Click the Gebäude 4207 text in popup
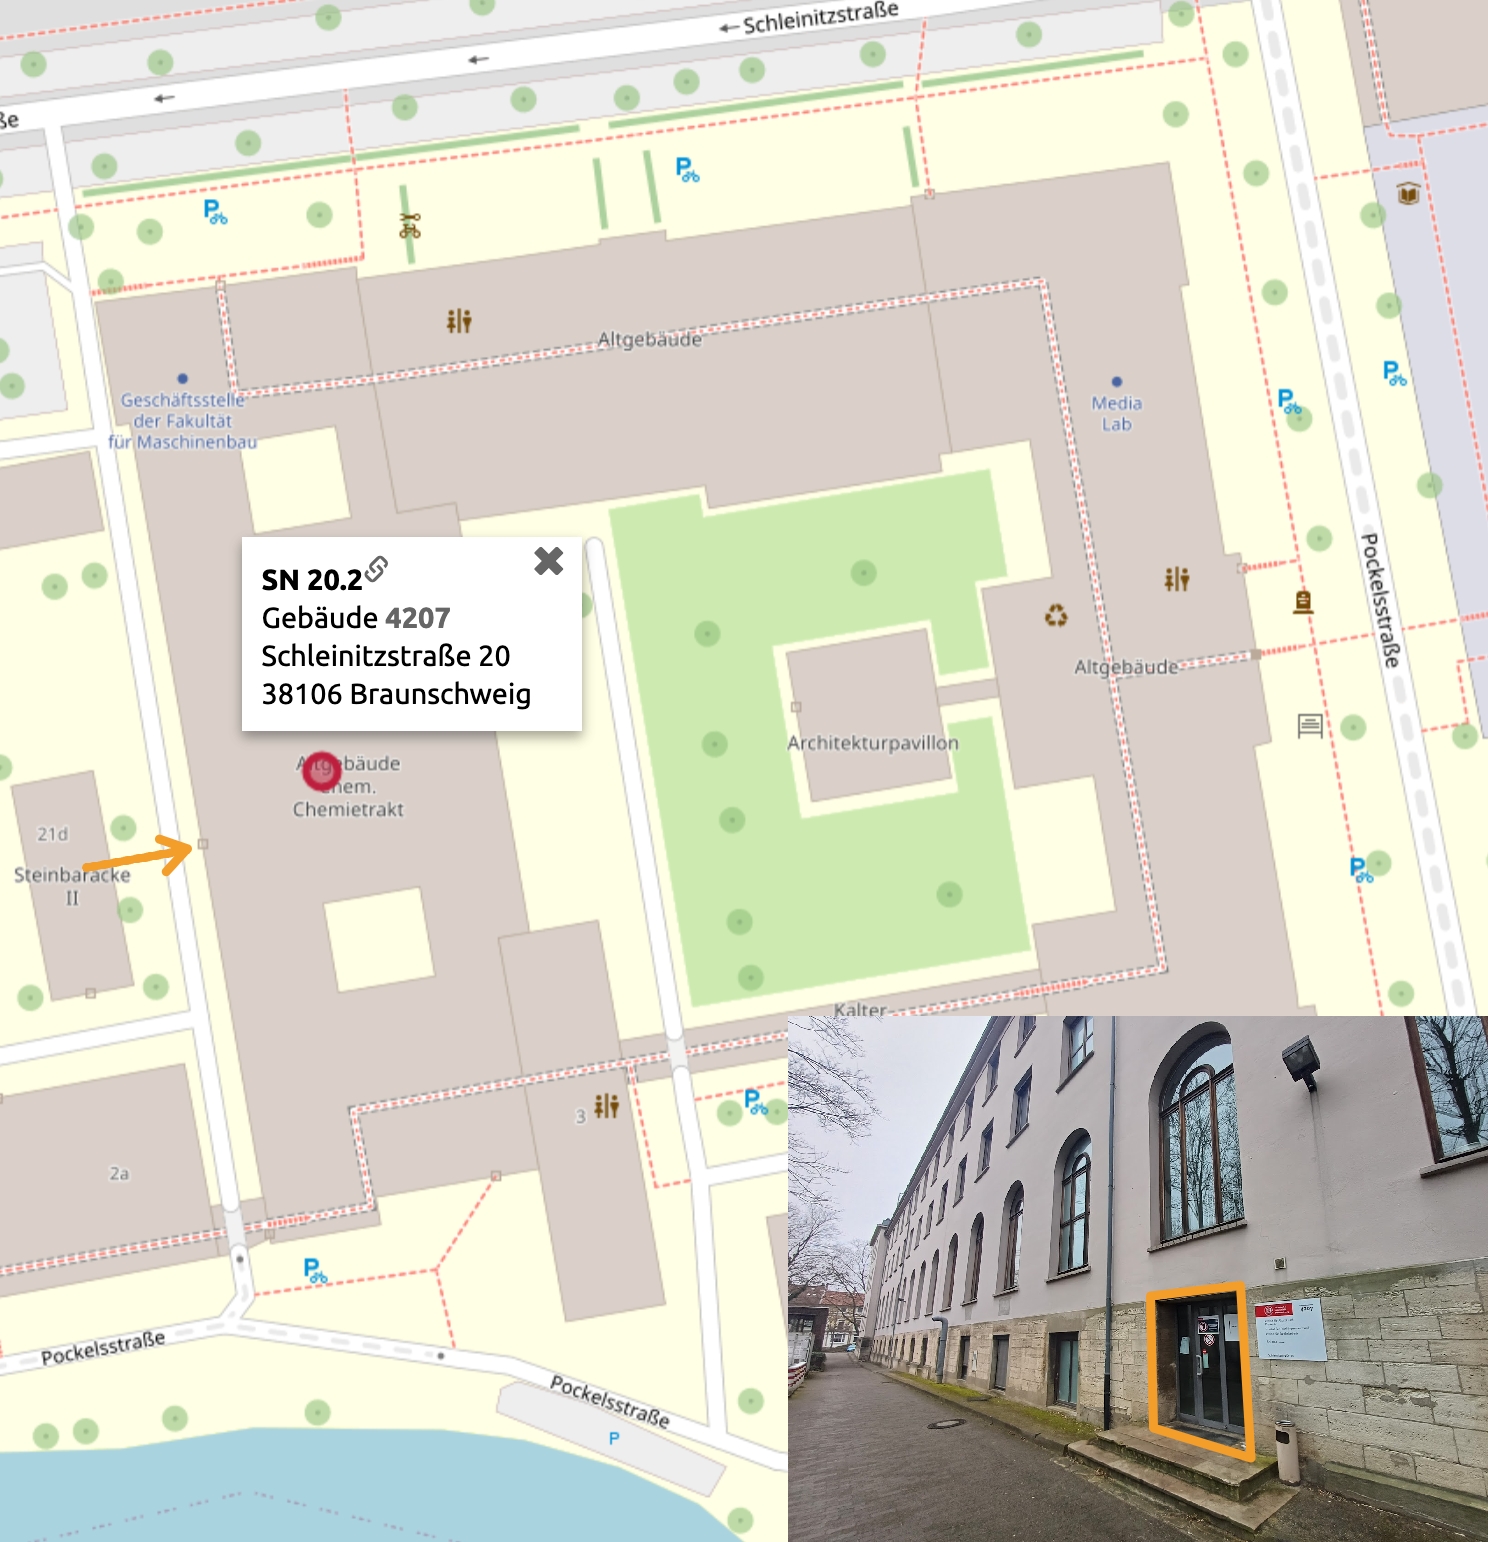Viewport: 1488px width, 1542px height. coord(356,618)
